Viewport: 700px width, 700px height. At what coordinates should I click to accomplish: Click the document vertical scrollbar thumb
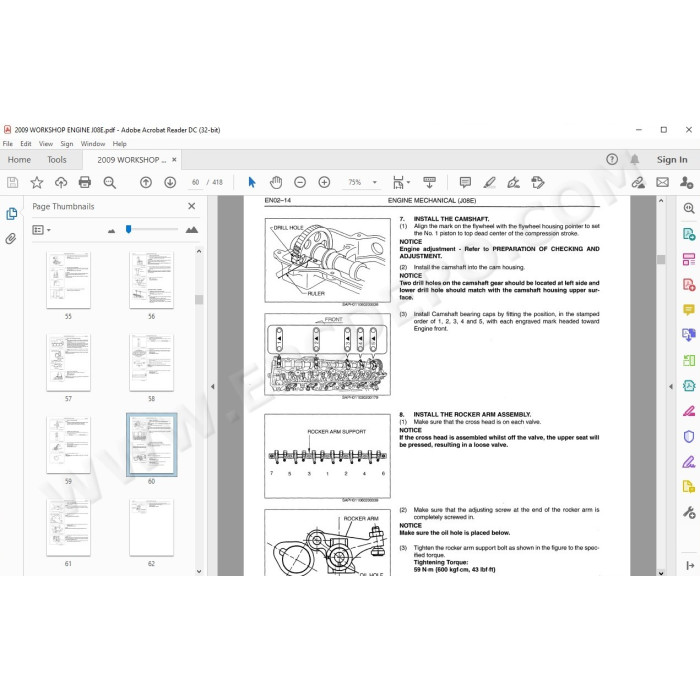click(661, 259)
